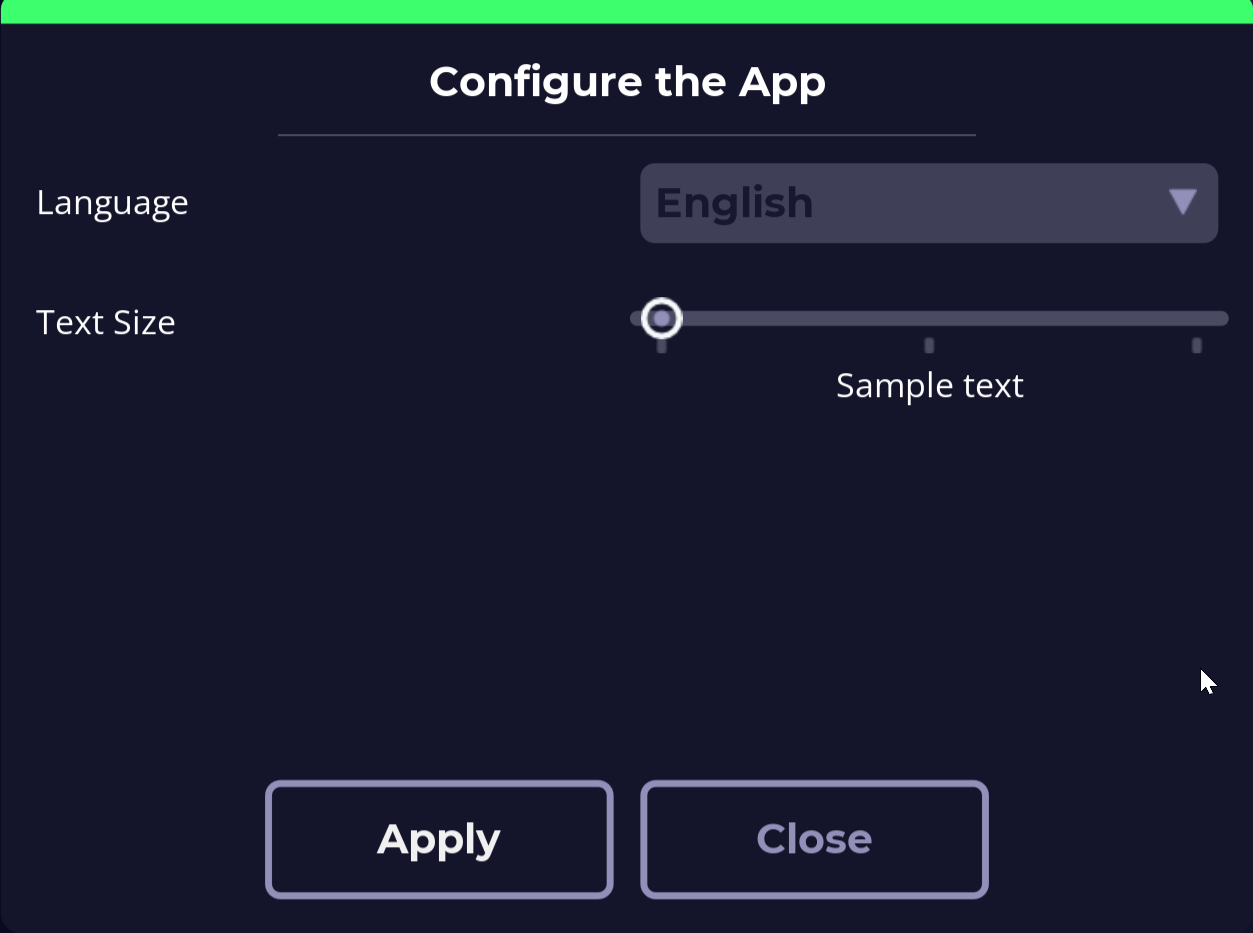Click the downward triangle on the language selector
The image size is (1253, 933).
(1182, 203)
